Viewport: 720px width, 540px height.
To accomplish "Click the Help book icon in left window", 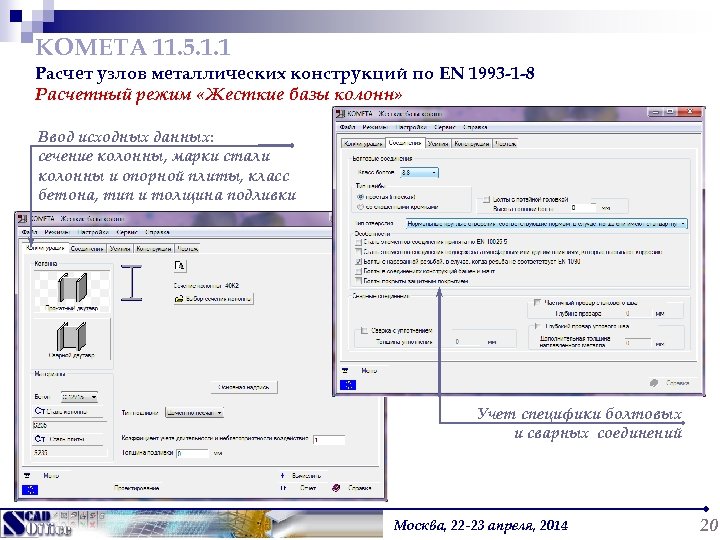I will (x=336, y=488).
